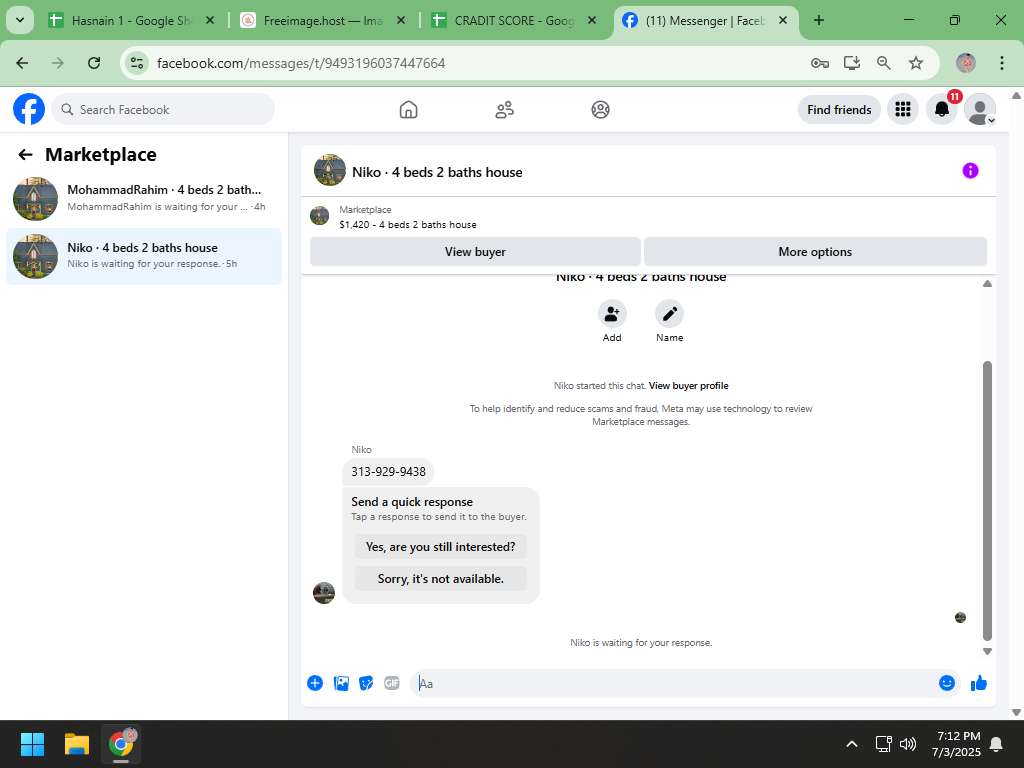
Task: Open conversation information purple icon
Action: [x=970, y=170]
